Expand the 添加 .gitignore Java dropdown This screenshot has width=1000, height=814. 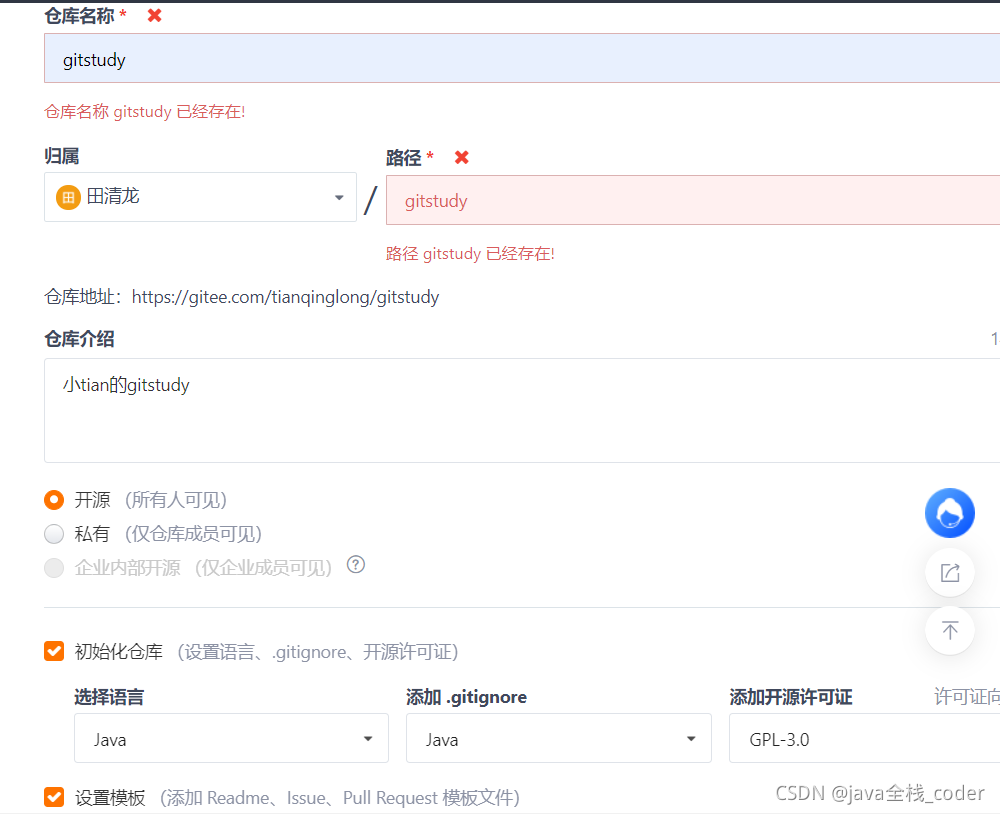coord(559,738)
